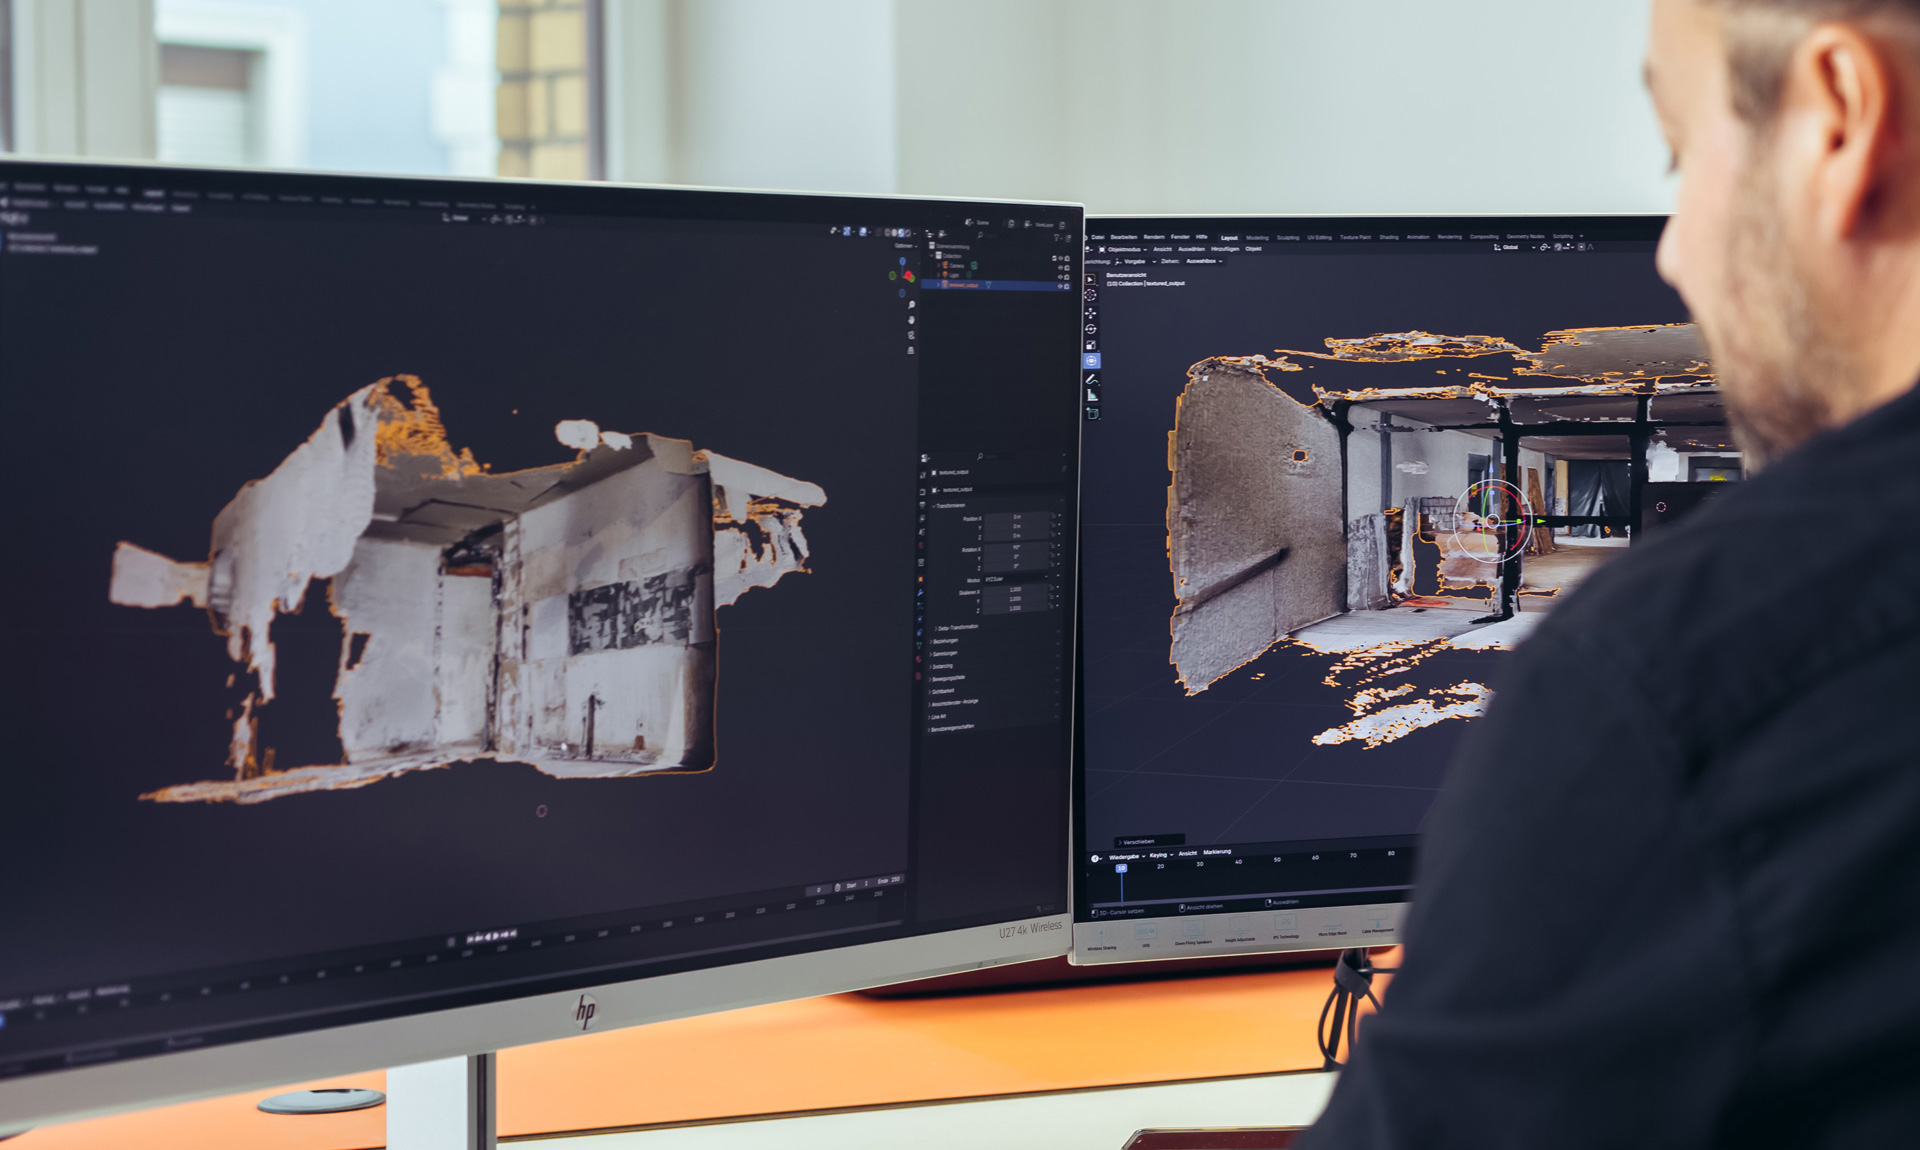Click the timeline playhead at frame 10
The height and width of the screenshot is (1150, 1920).
click(1121, 868)
